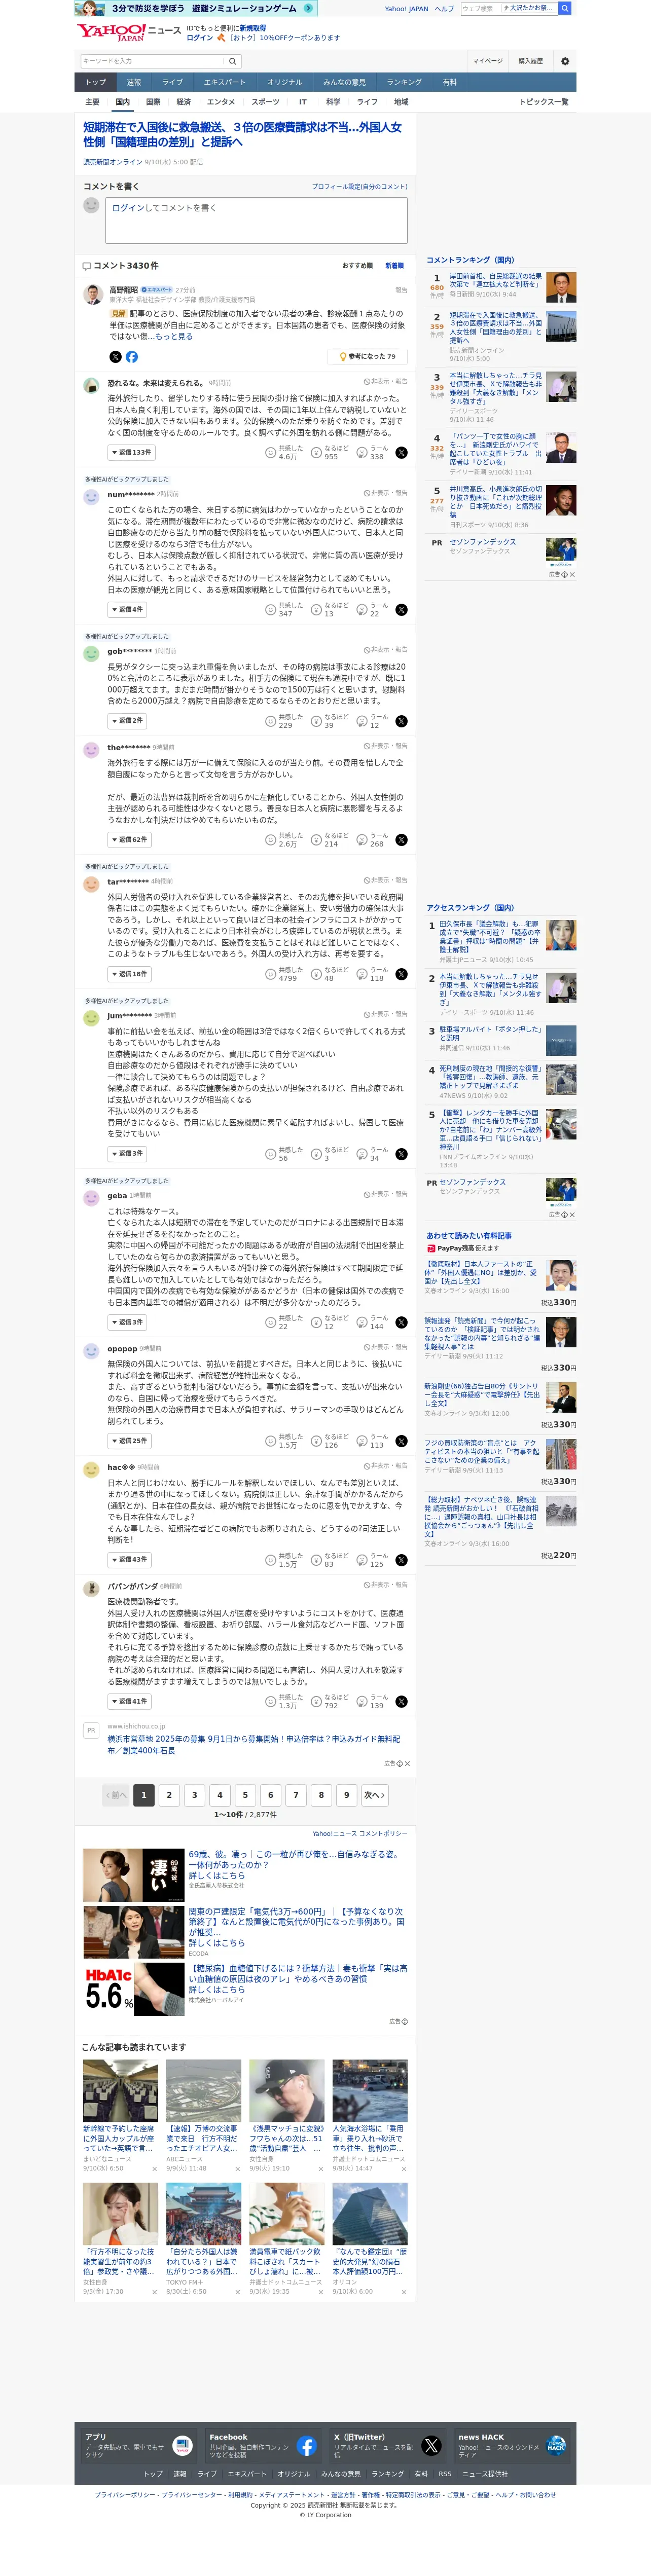Click X share icon on num******** comment
The height and width of the screenshot is (2576, 651).
coord(401,610)
